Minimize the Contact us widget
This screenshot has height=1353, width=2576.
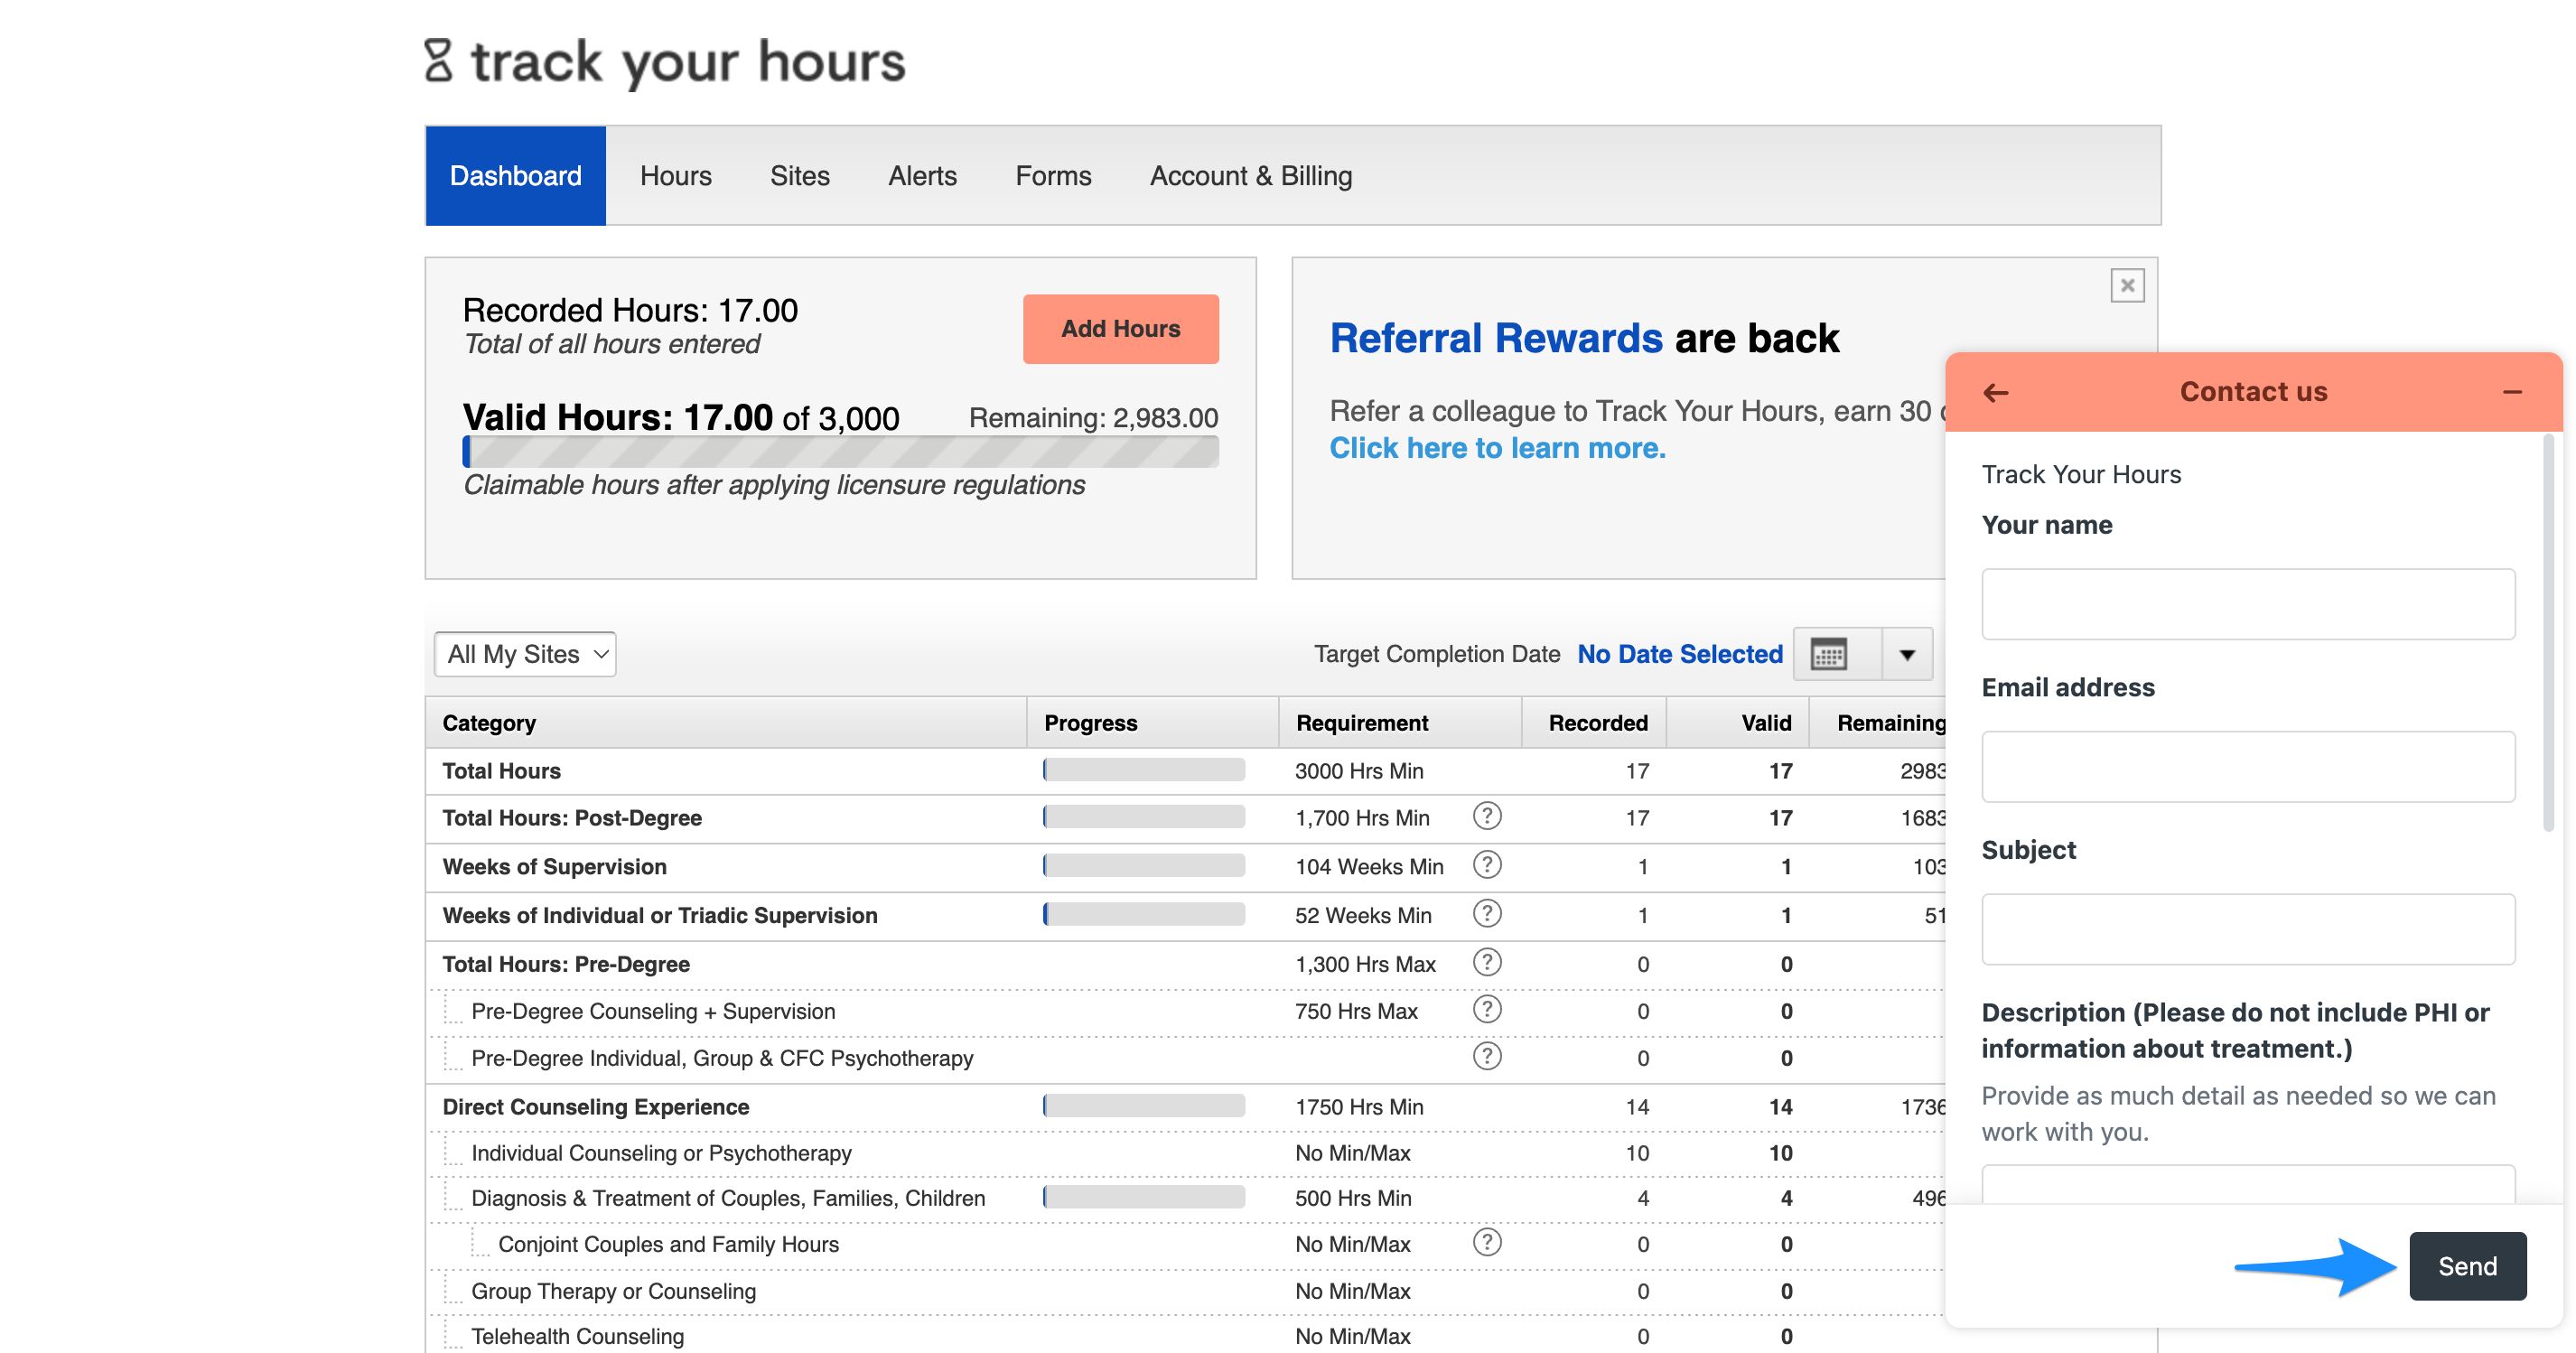point(2512,392)
